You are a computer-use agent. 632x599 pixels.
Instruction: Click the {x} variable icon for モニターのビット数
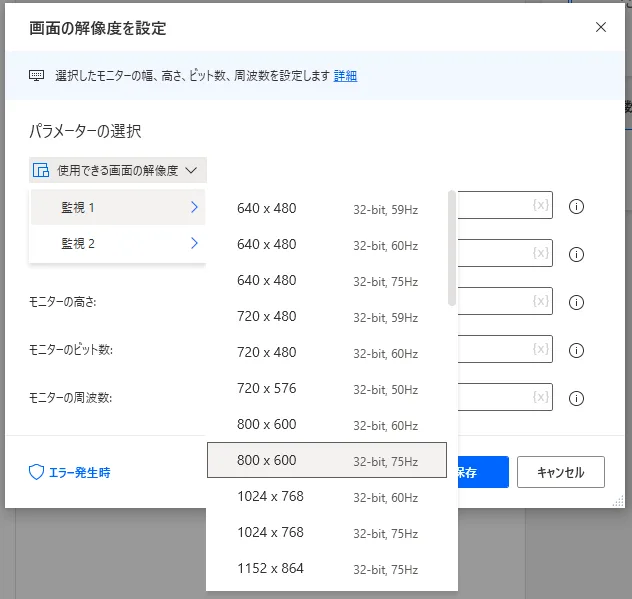point(541,349)
